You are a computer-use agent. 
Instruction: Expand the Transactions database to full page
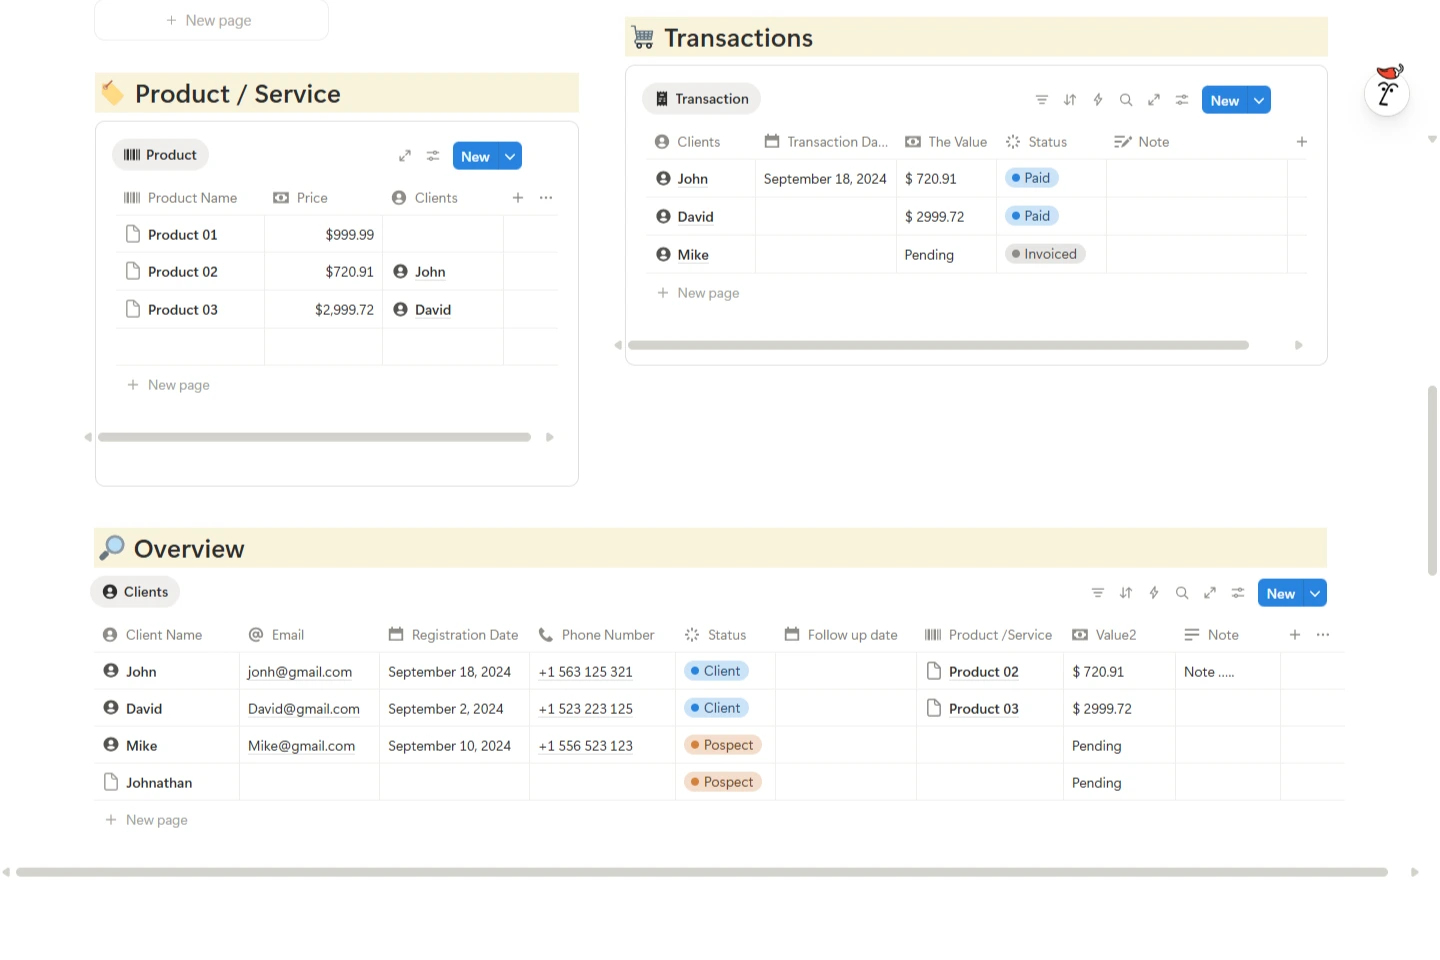tap(1153, 99)
